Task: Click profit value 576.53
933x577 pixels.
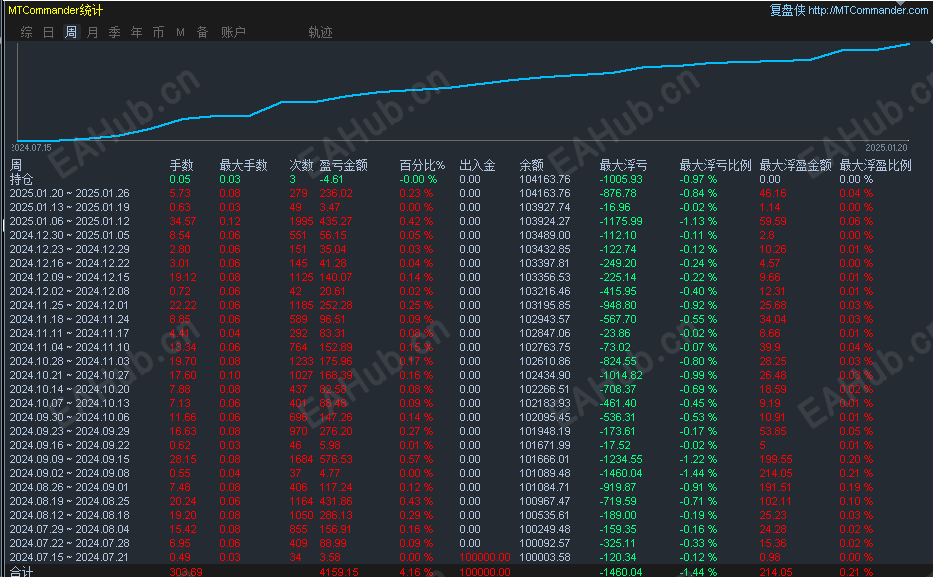Action: 336,459
